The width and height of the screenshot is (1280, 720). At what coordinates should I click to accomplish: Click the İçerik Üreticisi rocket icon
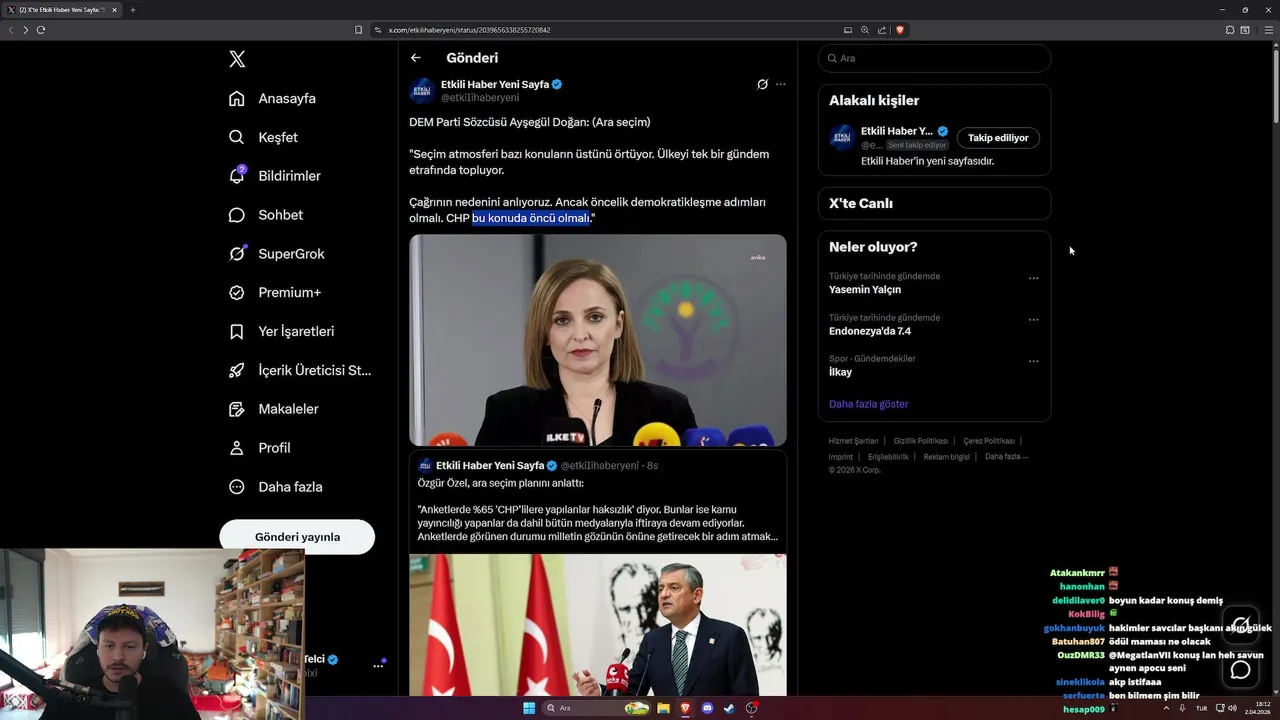[237, 370]
